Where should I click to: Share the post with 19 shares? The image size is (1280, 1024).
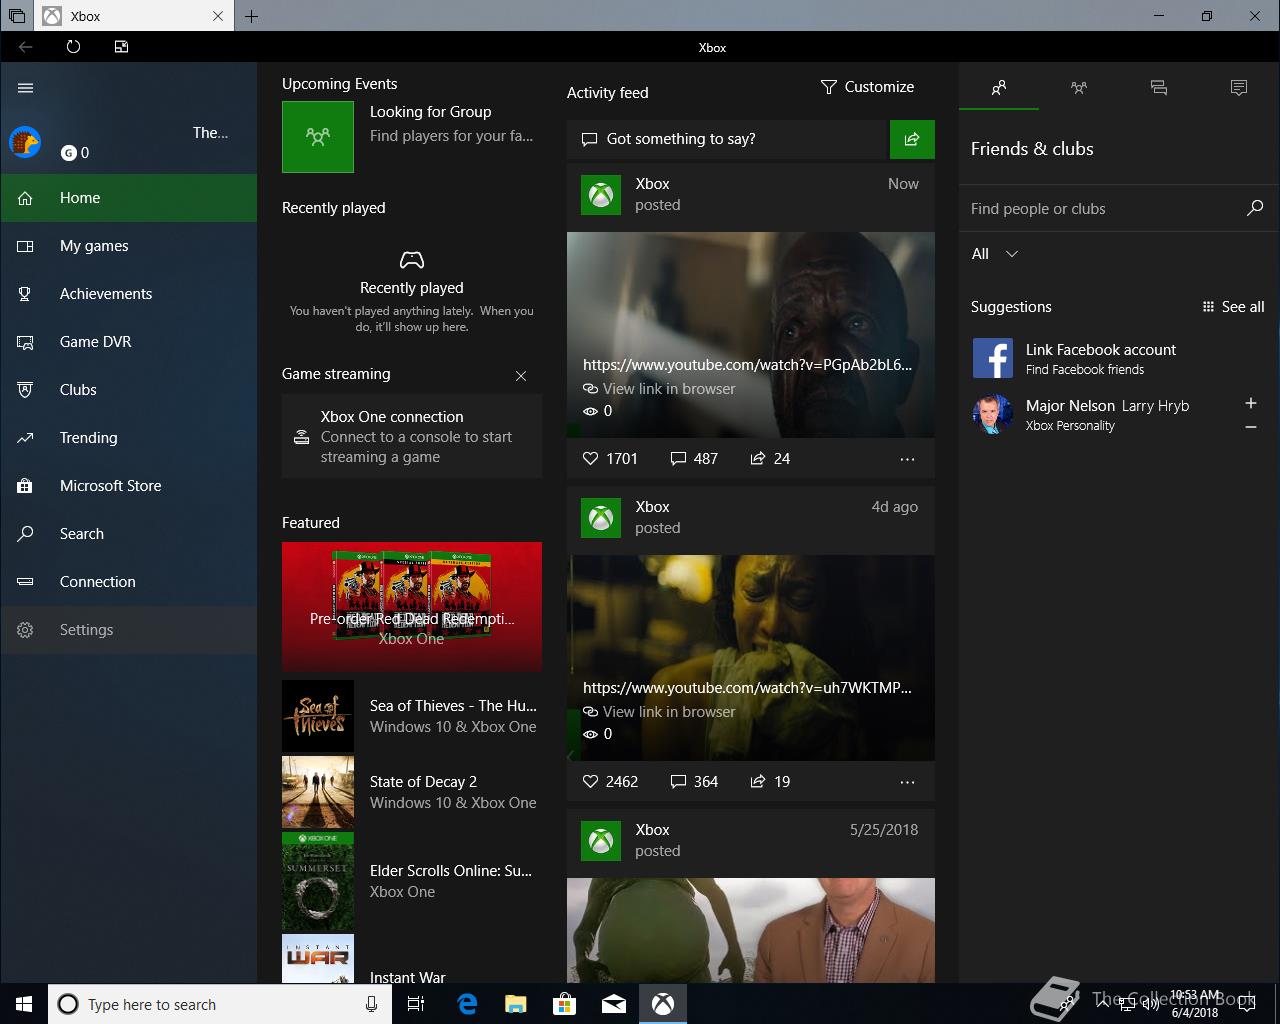(770, 782)
